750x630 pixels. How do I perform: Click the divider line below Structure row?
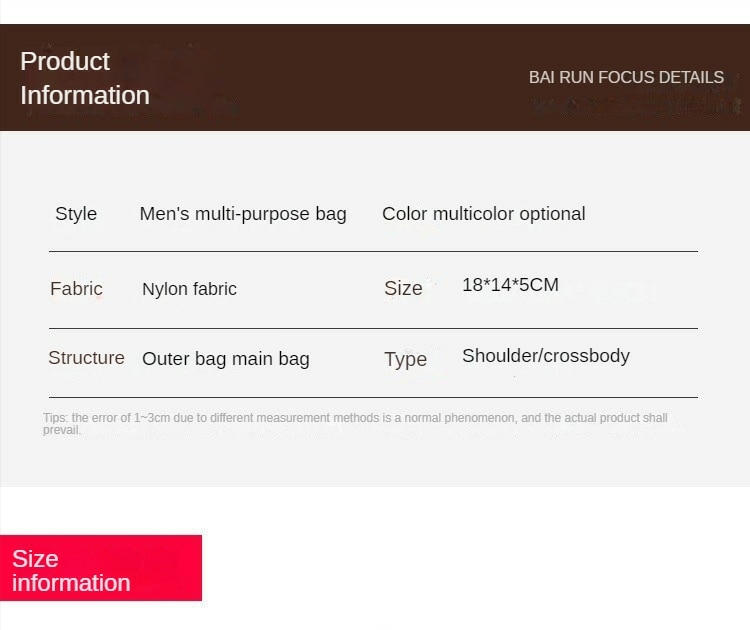pos(373,397)
